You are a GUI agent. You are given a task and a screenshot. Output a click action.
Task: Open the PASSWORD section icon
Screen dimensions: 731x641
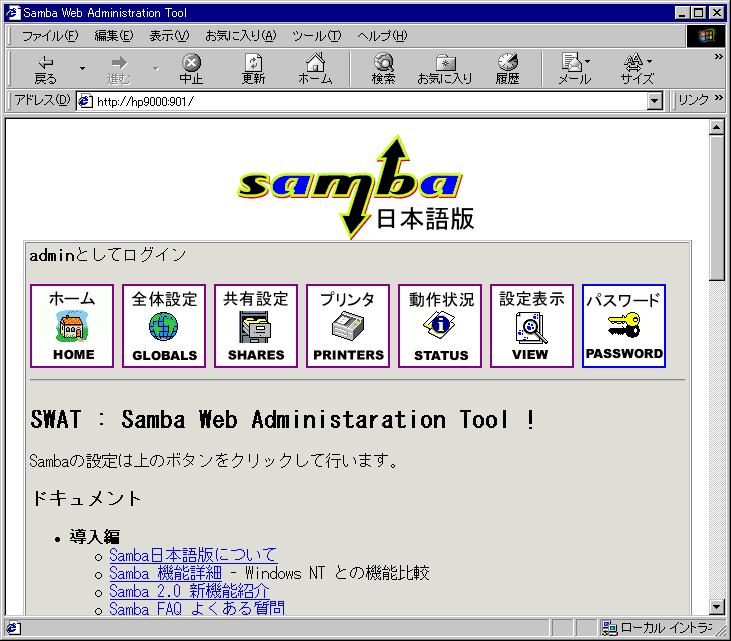tap(624, 326)
